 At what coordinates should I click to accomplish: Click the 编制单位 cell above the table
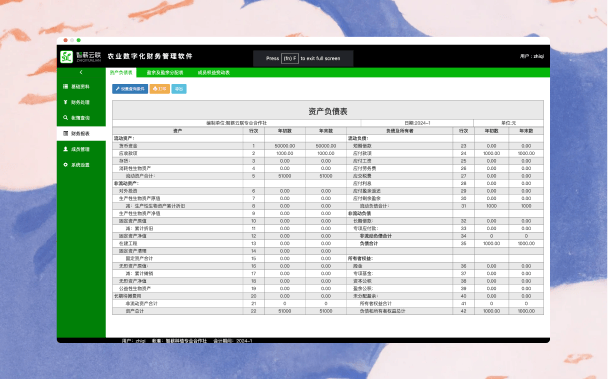click(237, 123)
